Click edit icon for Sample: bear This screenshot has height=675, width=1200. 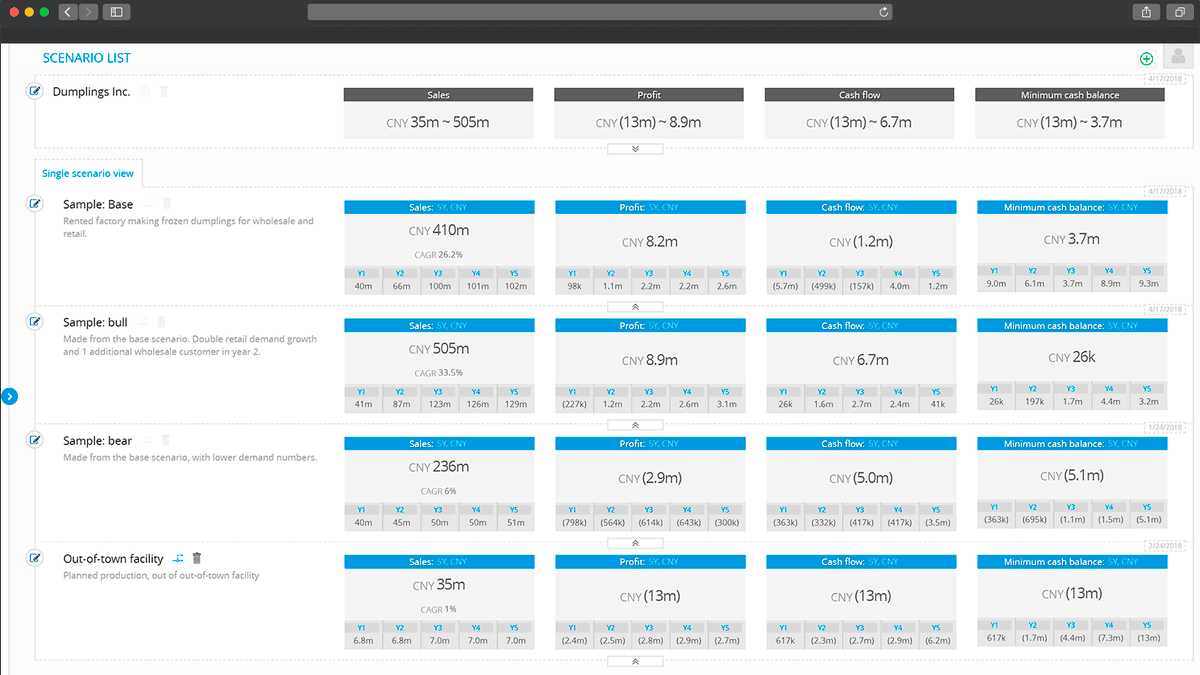point(36,440)
